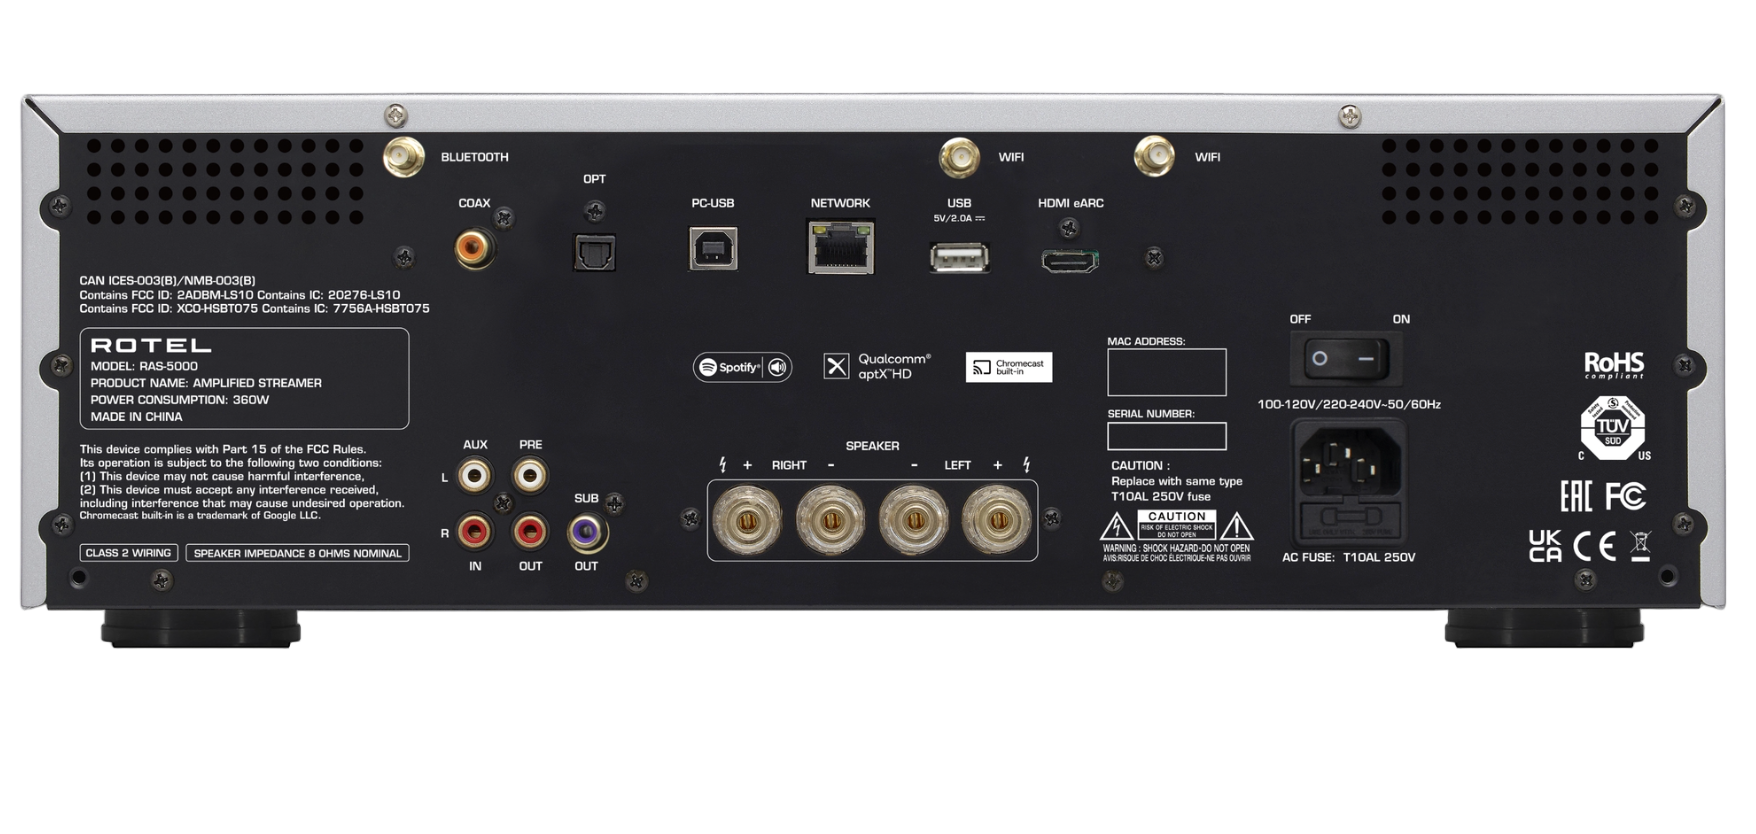This screenshot has width=1756, height=834.
Task: Click the 'CLASS 2 WIRING' label
Action: 129,553
